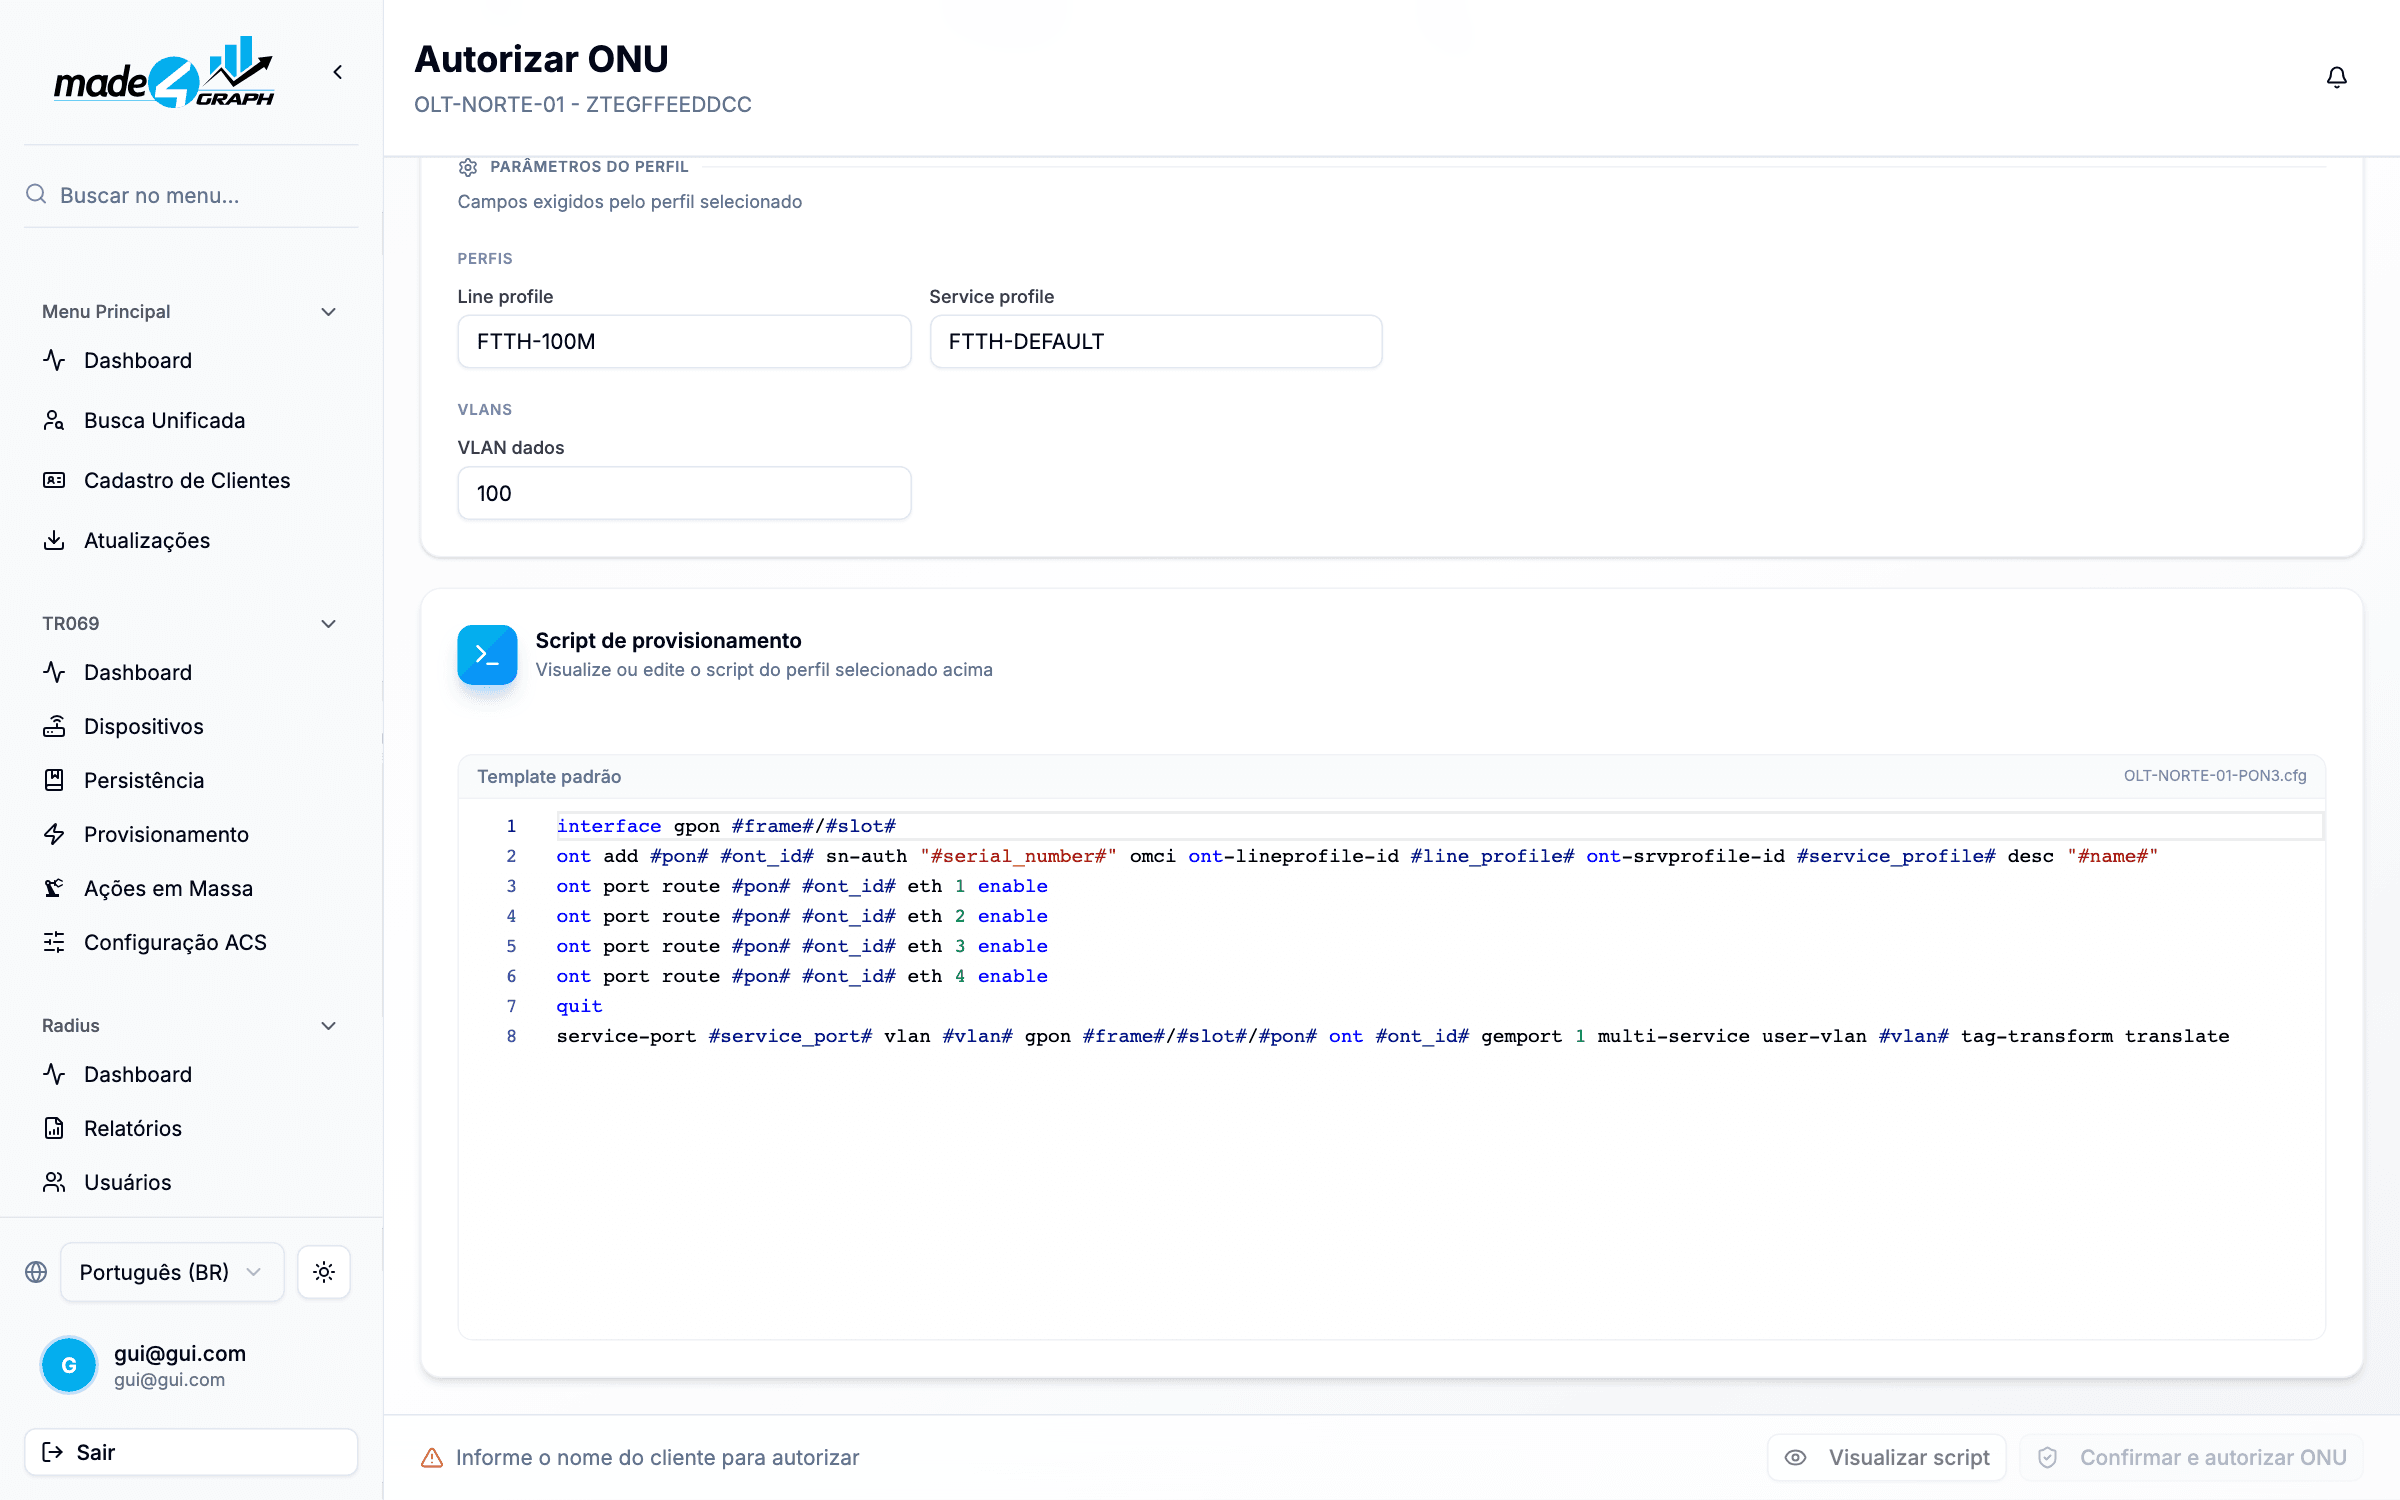Screen dimensions: 2400x1500
Task: Click the globe language icon
Action: 36,1272
